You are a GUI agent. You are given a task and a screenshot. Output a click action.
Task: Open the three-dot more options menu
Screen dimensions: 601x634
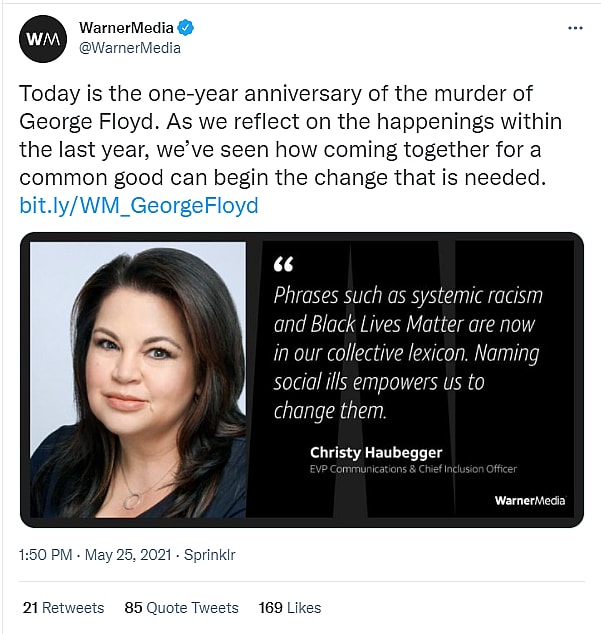(x=574, y=28)
